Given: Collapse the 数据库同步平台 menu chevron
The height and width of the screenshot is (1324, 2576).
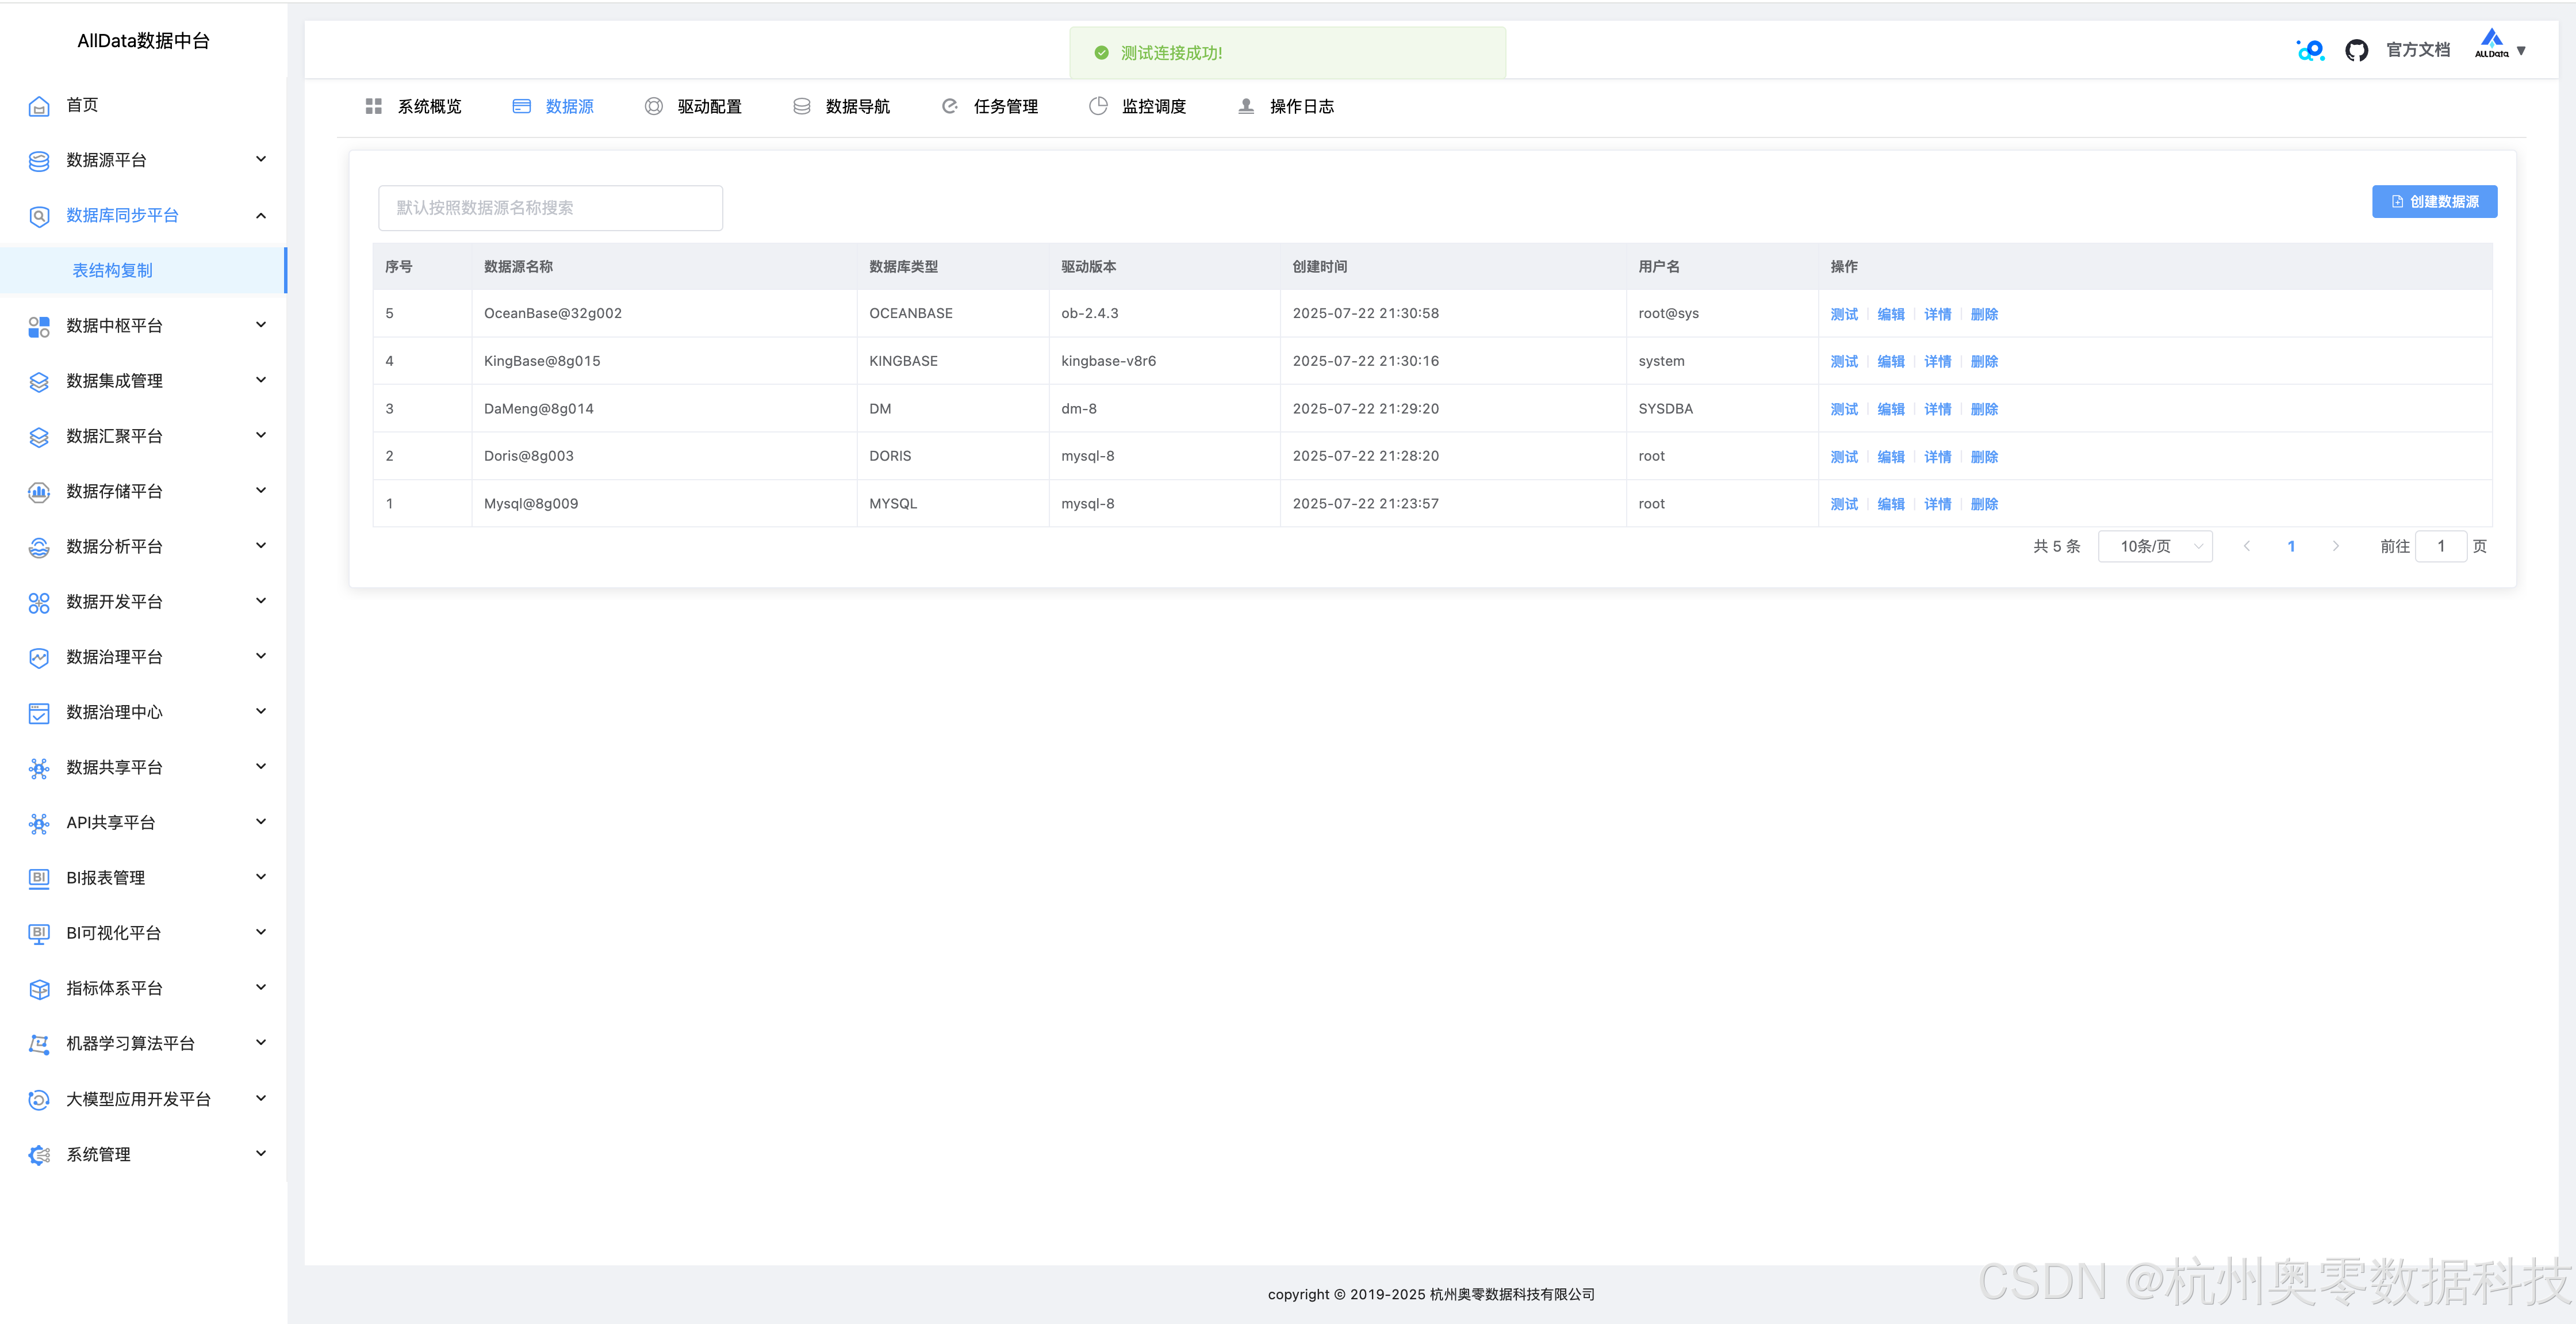Looking at the screenshot, I should [261, 216].
